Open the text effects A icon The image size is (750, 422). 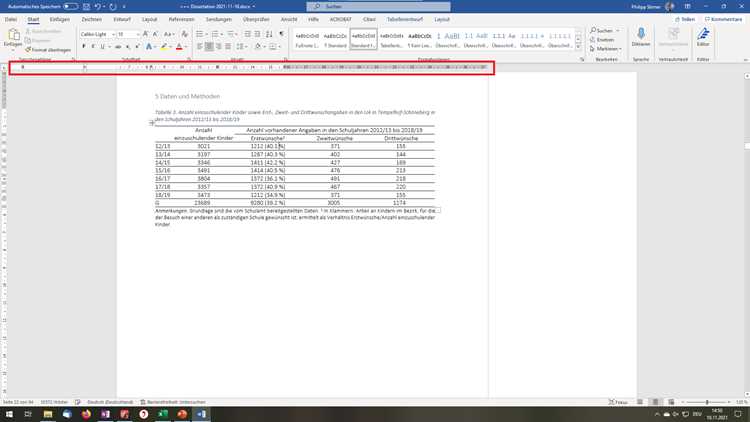pos(149,47)
